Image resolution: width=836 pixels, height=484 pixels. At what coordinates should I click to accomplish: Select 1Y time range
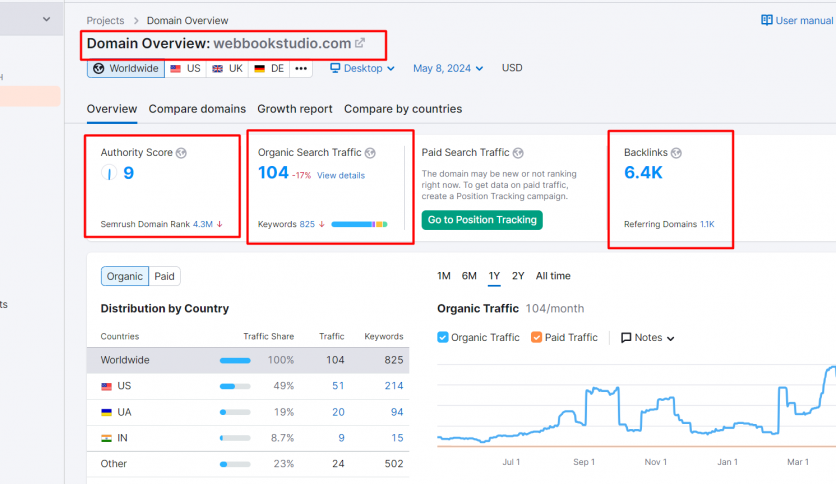(x=494, y=276)
